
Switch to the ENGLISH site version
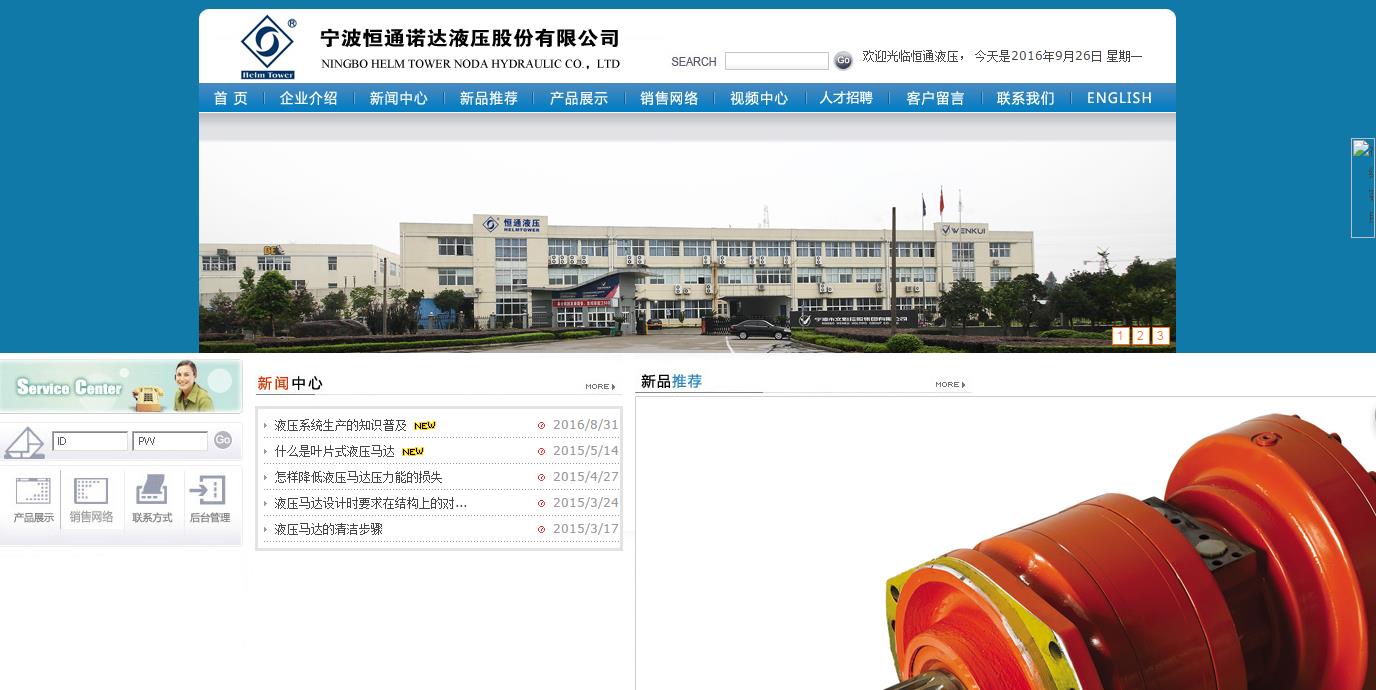pos(1119,98)
